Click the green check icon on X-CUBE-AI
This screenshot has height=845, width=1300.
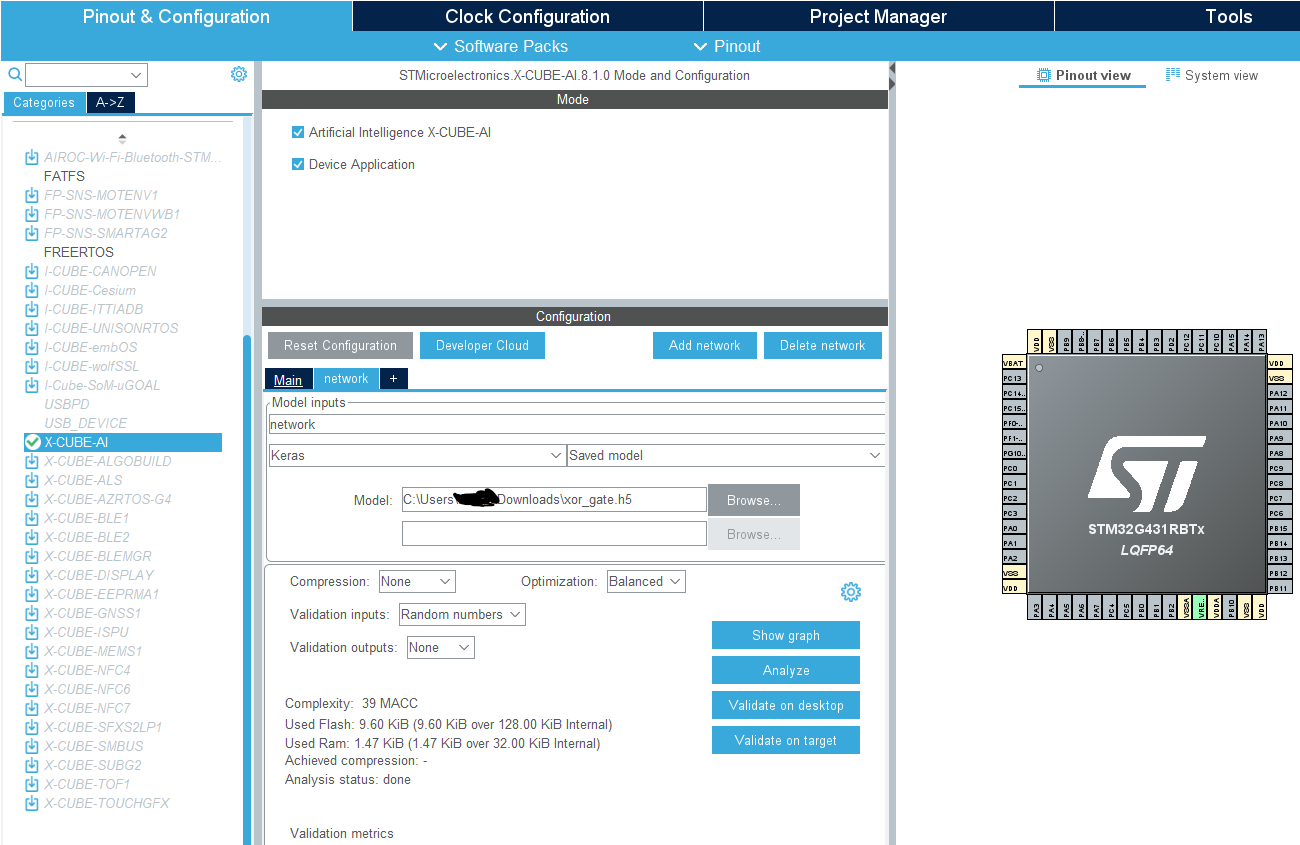click(x=32, y=442)
